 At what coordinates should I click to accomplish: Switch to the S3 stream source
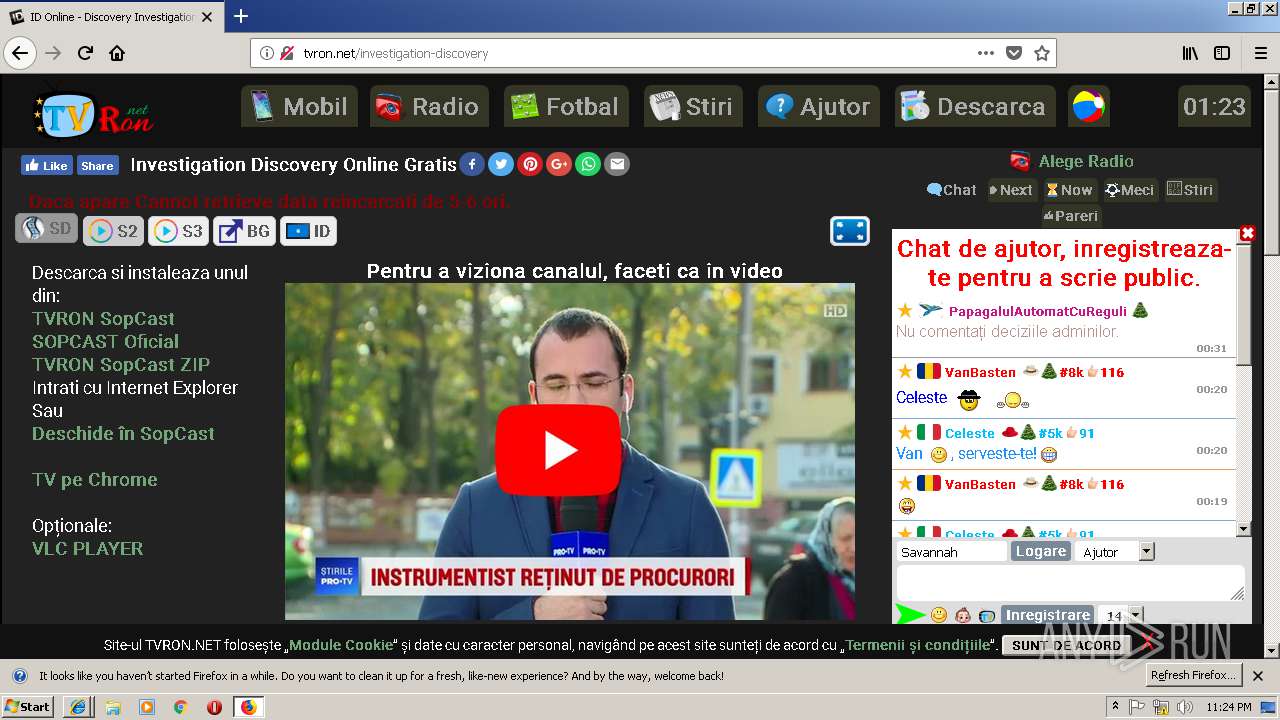tap(178, 231)
